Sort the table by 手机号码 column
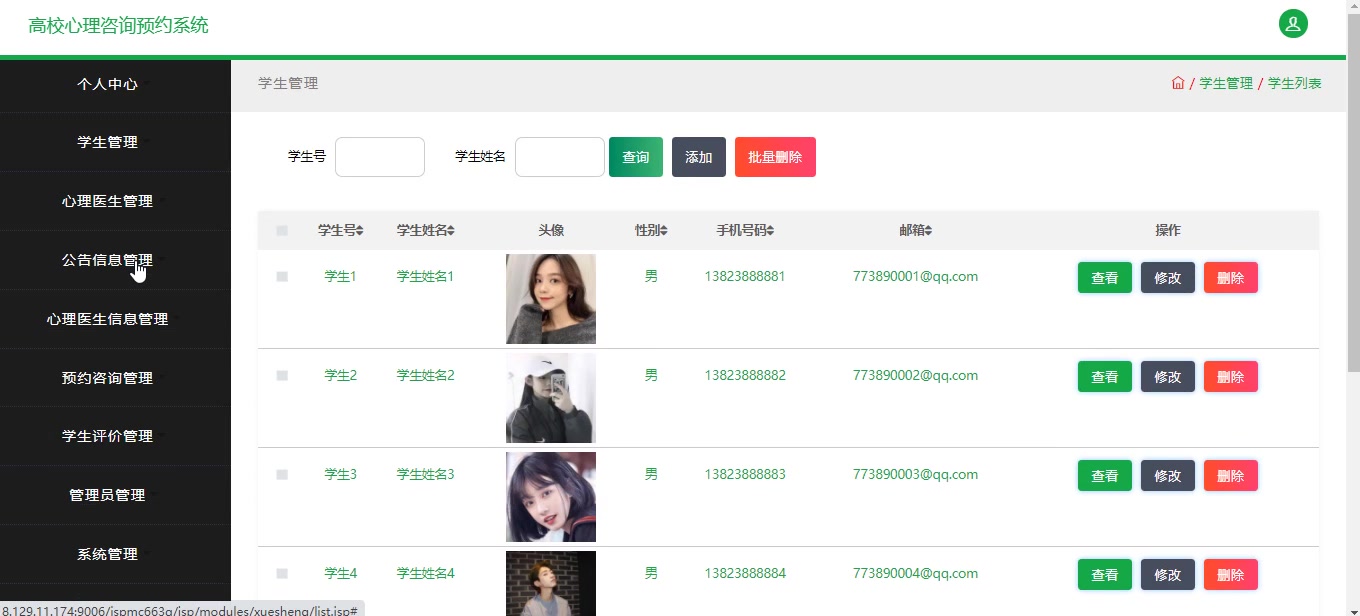The height and width of the screenshot is (616, 1360). [x=745, y=230]
